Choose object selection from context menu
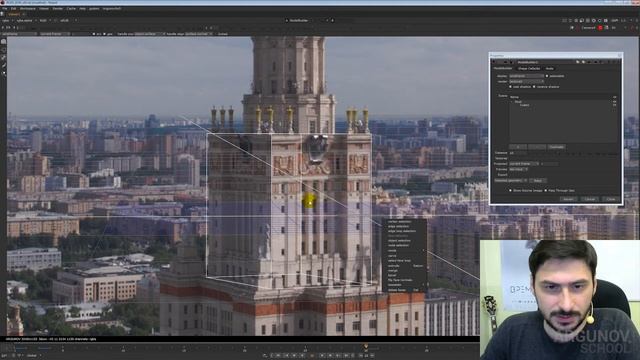 click(399, 240)
